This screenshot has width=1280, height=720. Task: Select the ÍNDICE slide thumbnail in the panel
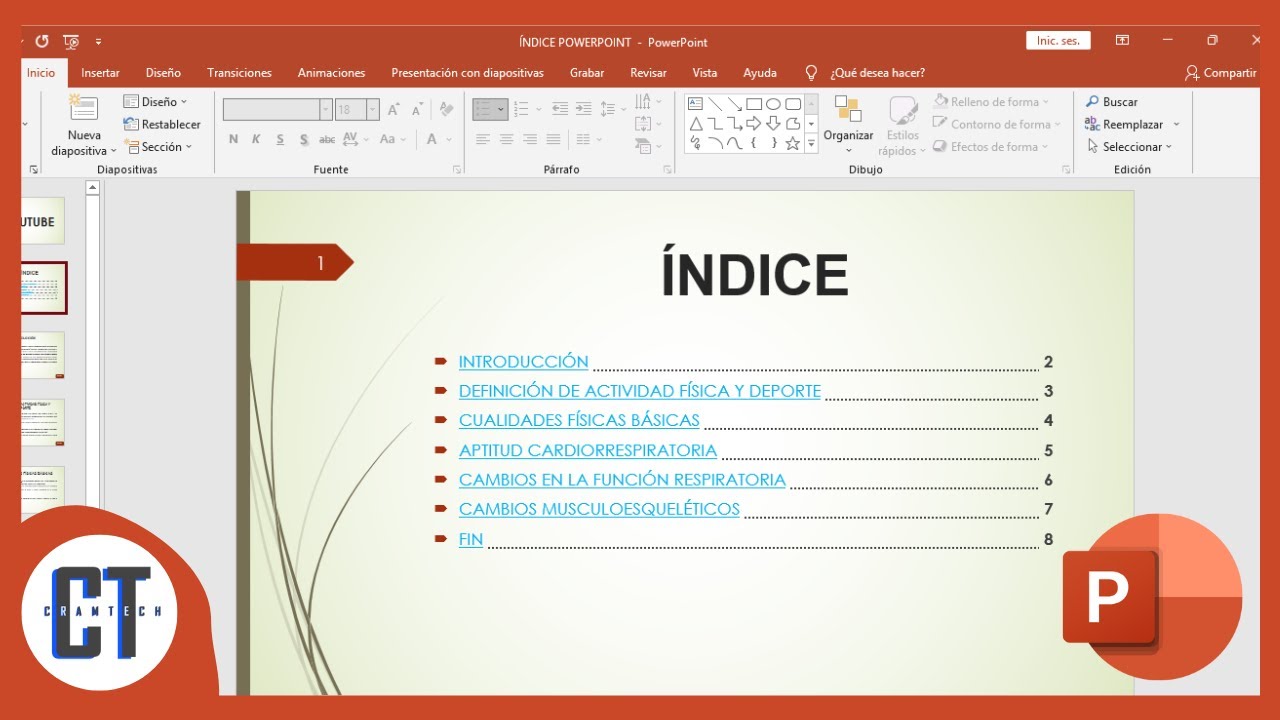coord(42,288)
